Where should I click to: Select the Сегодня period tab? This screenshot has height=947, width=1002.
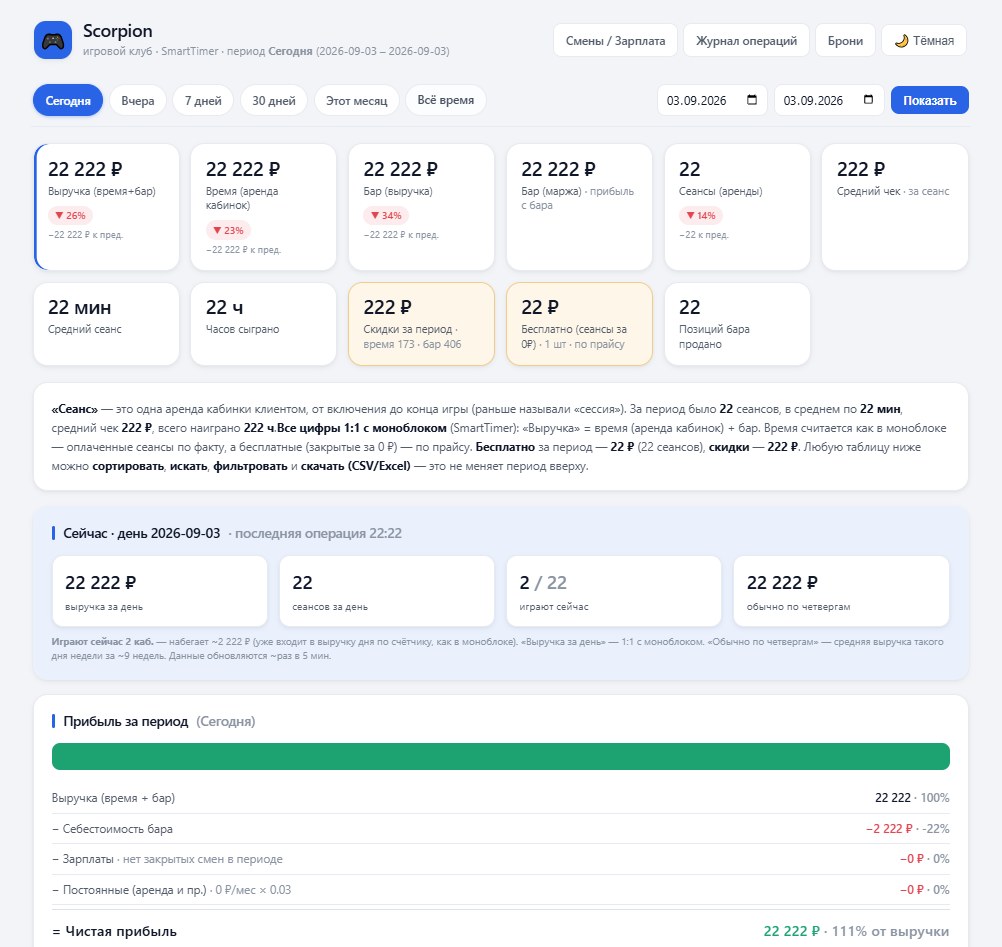point(68,100)
